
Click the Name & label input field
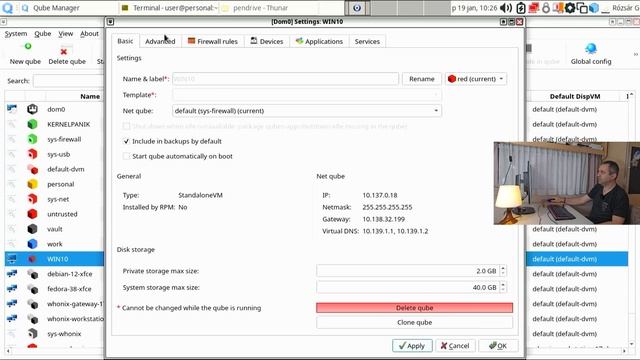[285, 79]
